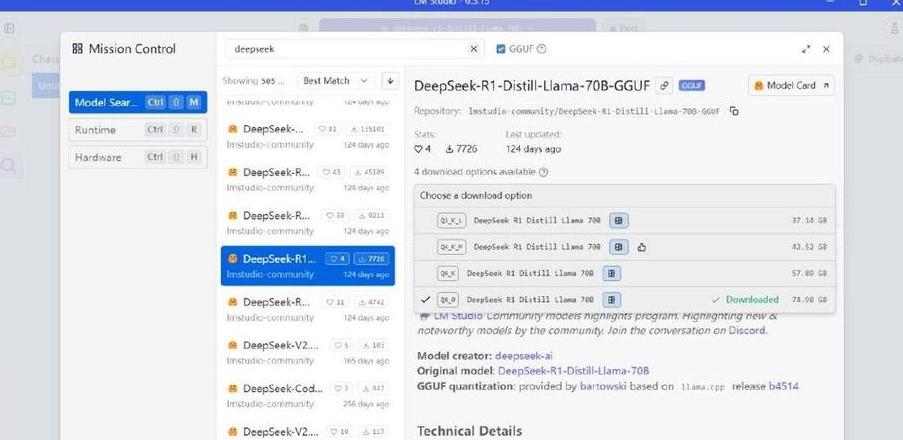The image size is (903, 440).
Task: Open the LM Studio link in description
Action: (459, 316)
